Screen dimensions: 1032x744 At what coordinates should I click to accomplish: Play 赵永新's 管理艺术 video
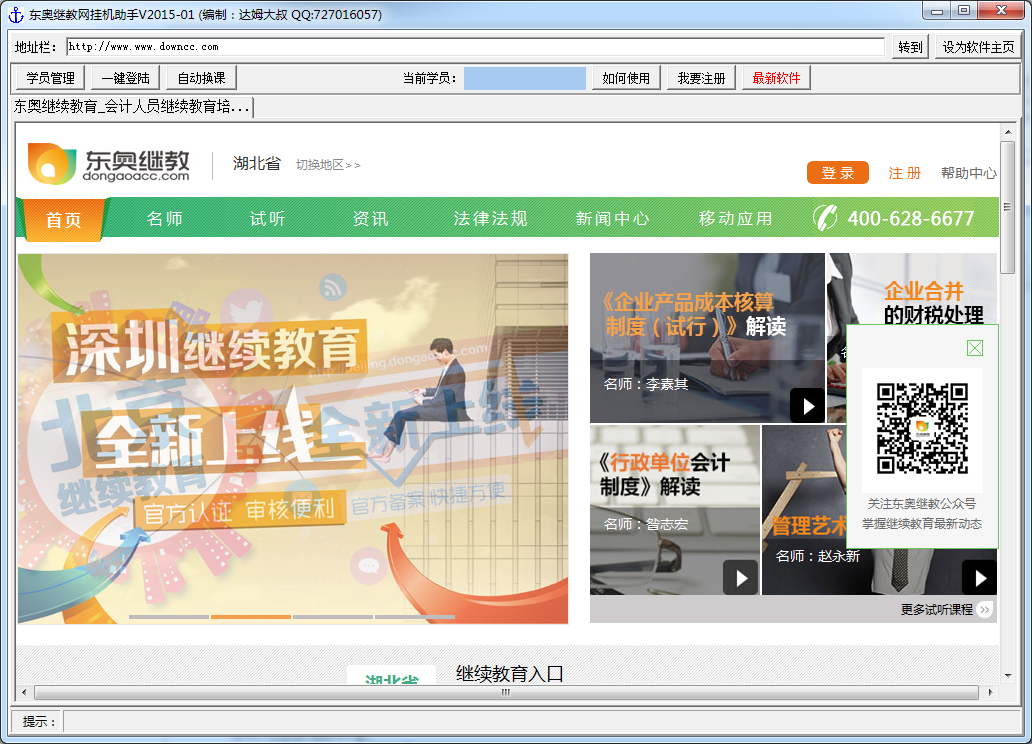(x=978, y=577)
